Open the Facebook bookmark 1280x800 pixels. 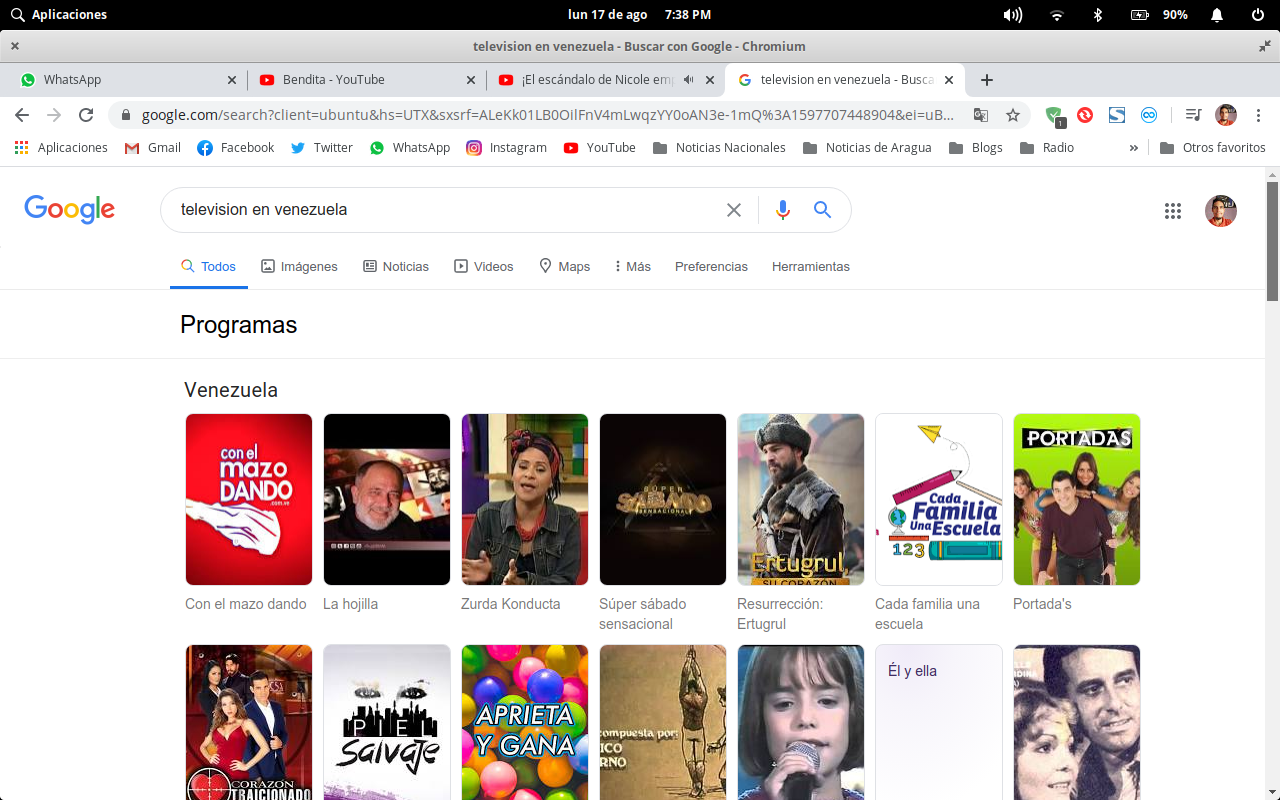click(x=235, y=148)
